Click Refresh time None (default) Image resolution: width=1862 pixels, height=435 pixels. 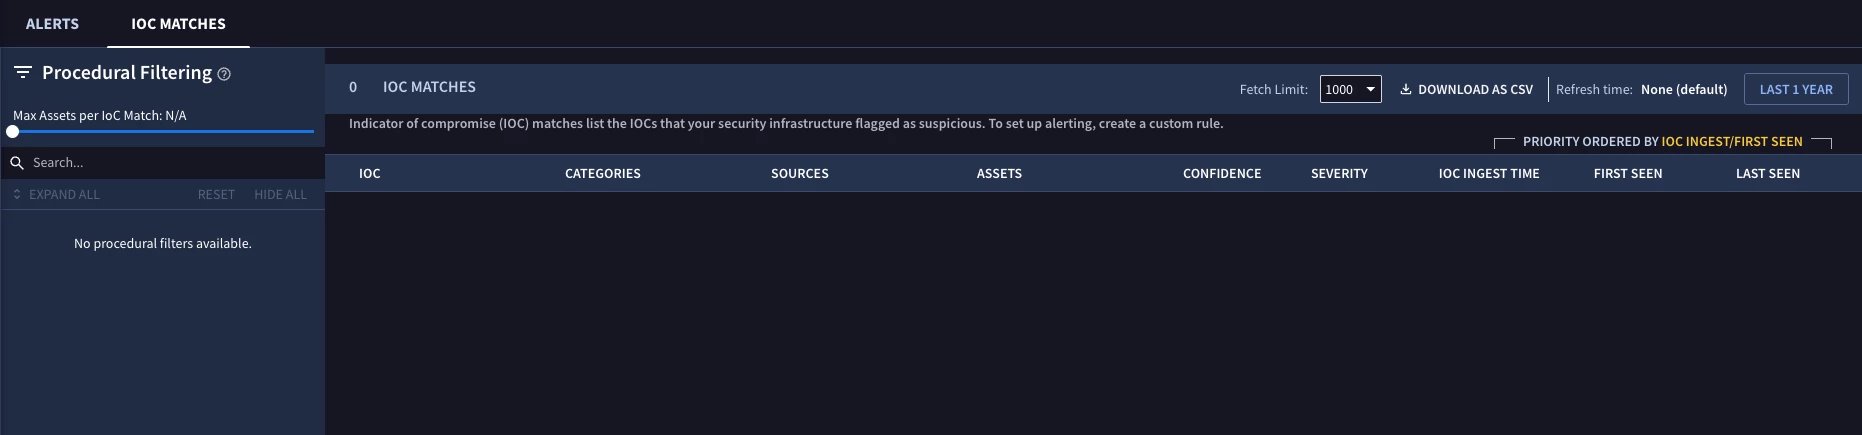click(x=1684, y=89)
